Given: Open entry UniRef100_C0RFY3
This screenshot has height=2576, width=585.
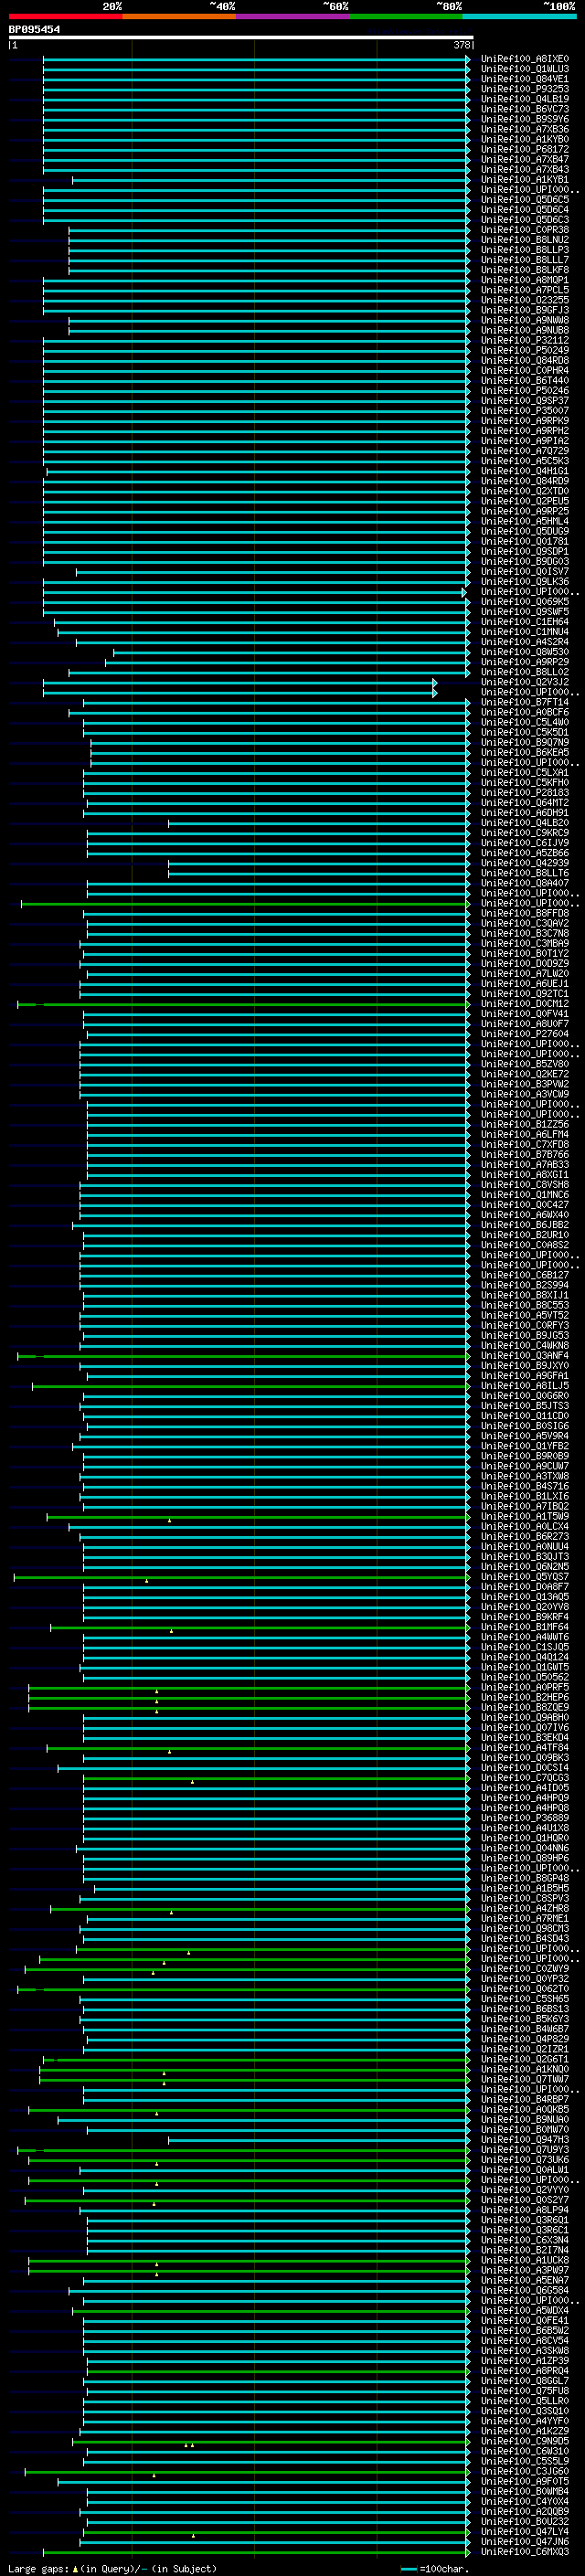Looking at the screenshot, I should pos(524,1326).
